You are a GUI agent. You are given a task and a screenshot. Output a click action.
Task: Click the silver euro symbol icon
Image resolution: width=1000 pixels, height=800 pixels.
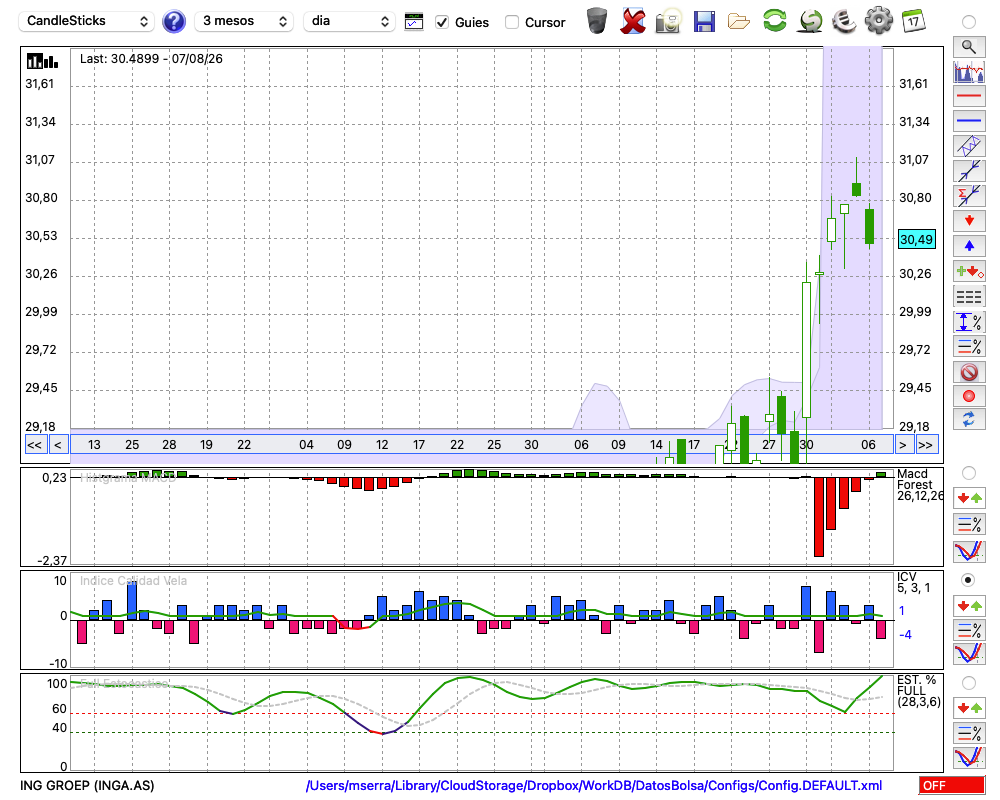point(844,21)
